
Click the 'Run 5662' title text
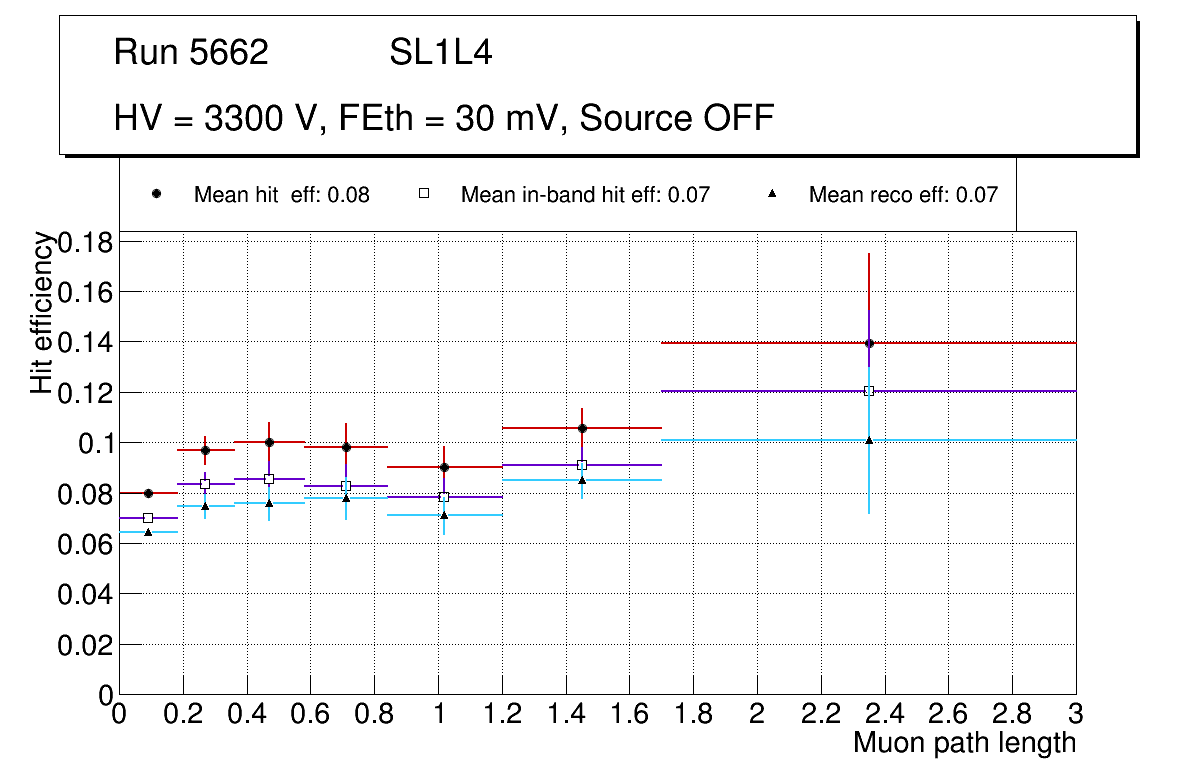(191, 53)
